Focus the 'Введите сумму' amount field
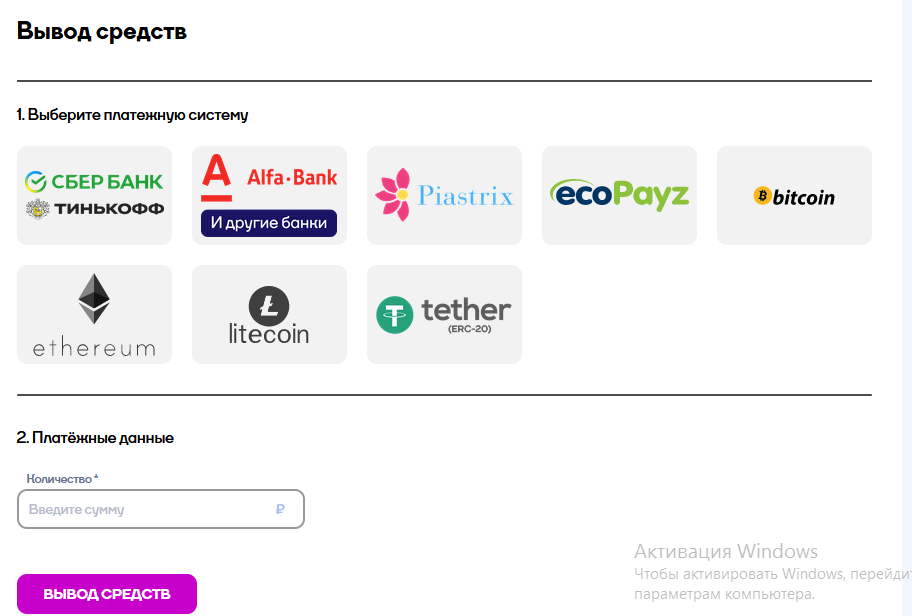 point(161,509)
